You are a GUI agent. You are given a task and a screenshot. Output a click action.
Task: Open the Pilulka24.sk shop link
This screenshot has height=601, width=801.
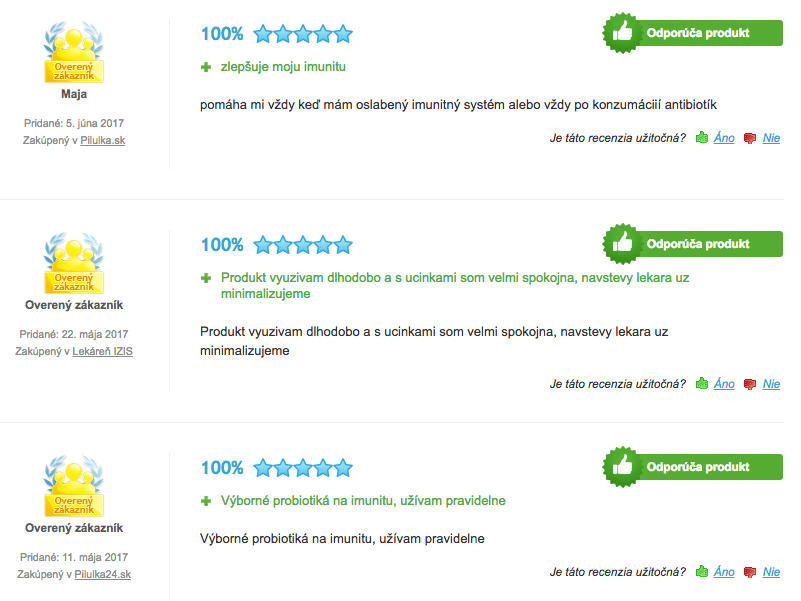(x=103, y=574)
